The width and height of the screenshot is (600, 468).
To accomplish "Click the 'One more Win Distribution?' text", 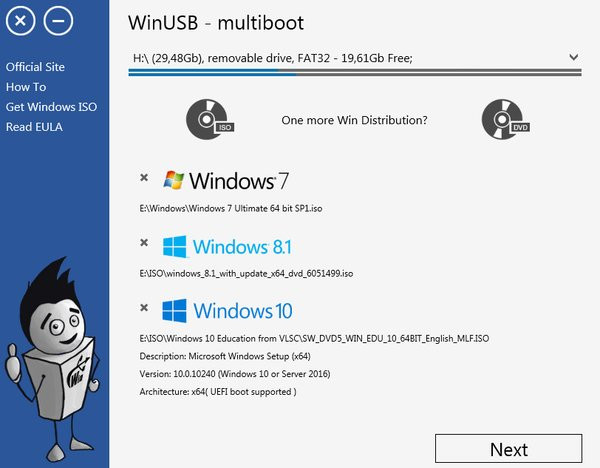I will coord(354,120).
